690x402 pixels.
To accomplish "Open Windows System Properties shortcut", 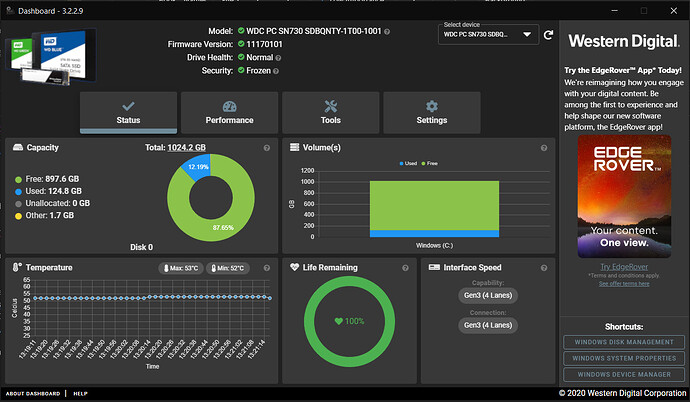I will click(624, 358).
